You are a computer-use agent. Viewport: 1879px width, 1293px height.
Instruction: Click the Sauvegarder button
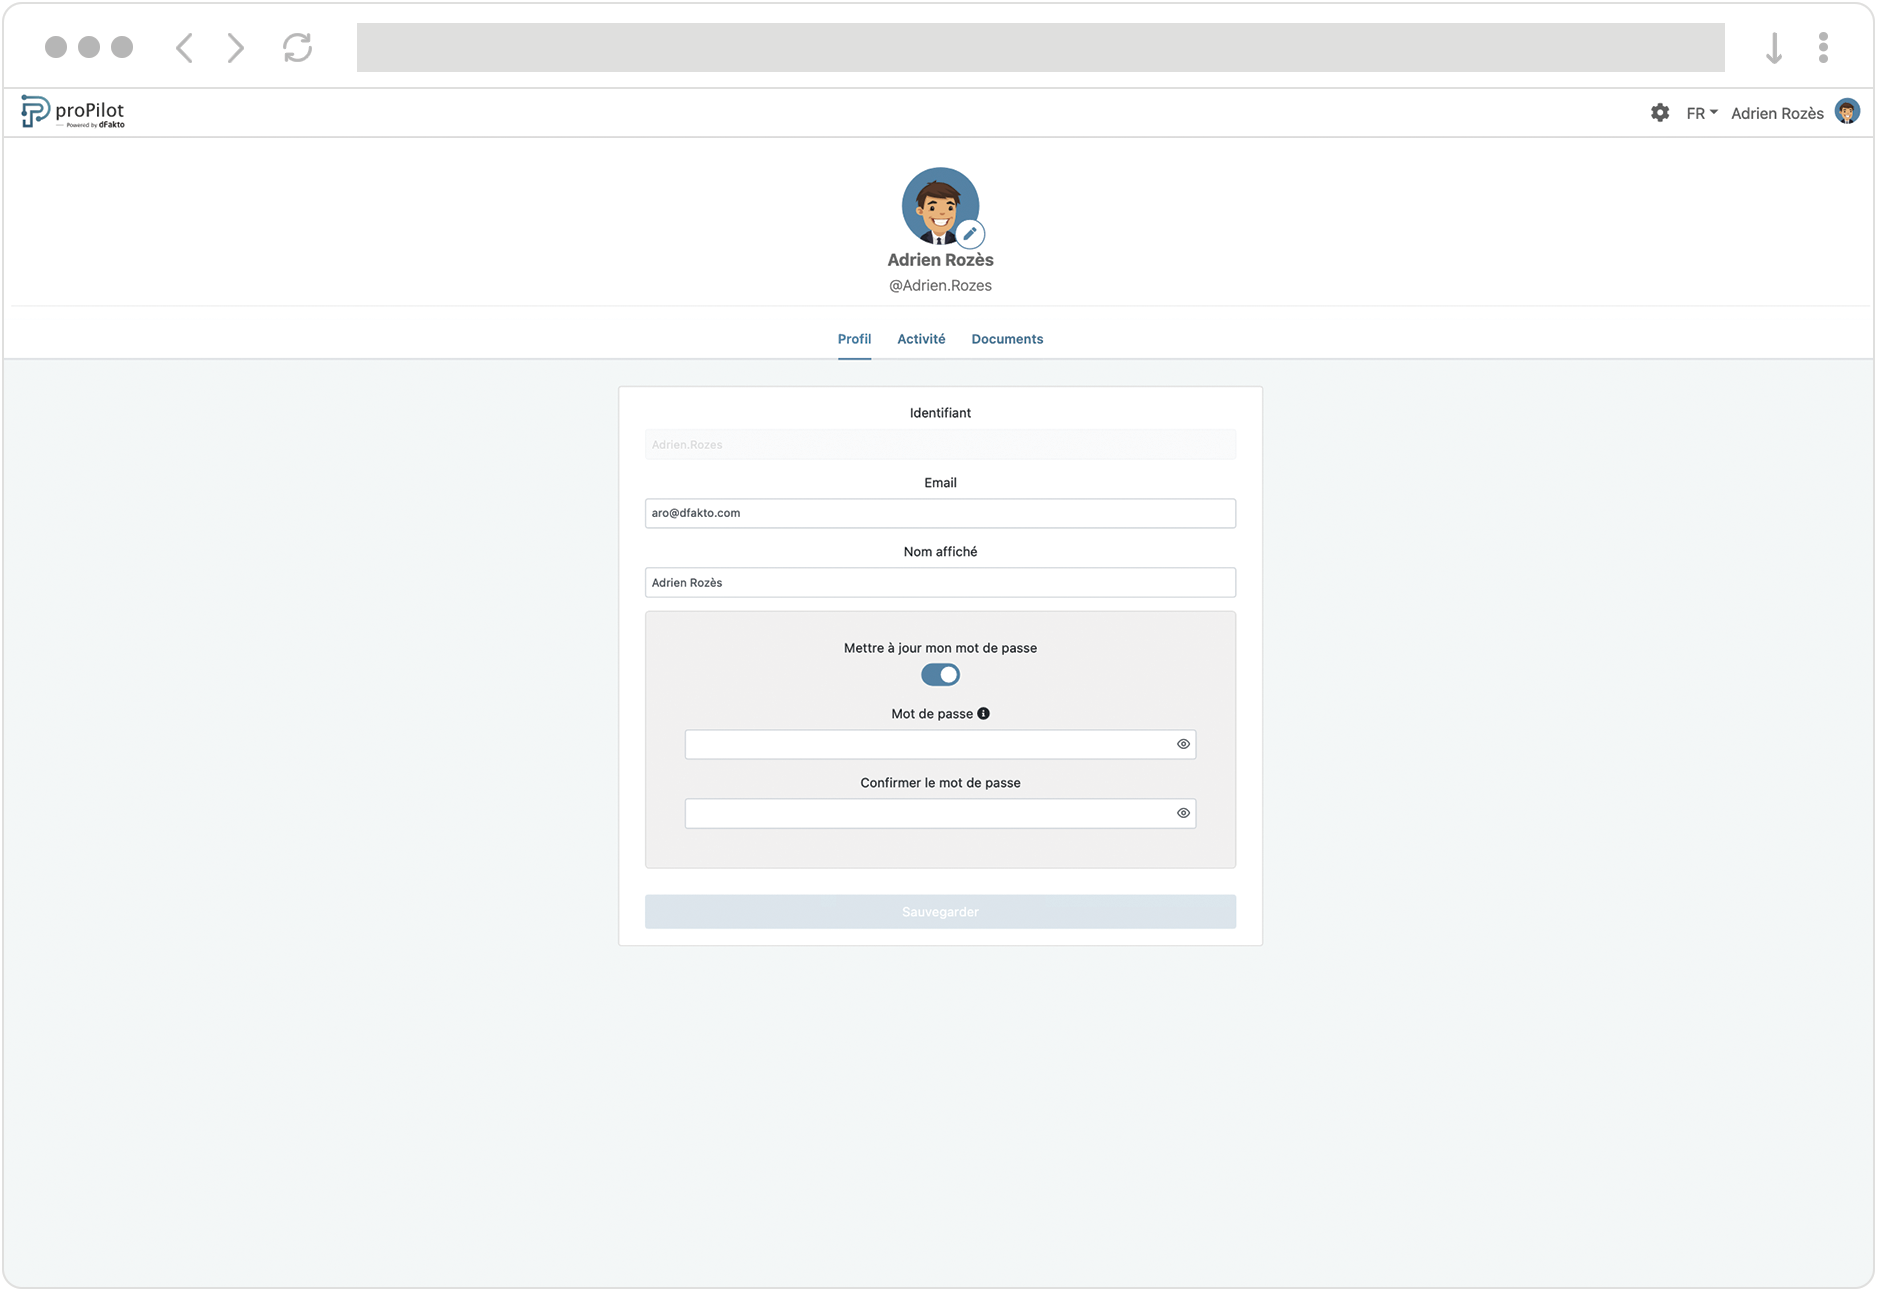point(940,911)
